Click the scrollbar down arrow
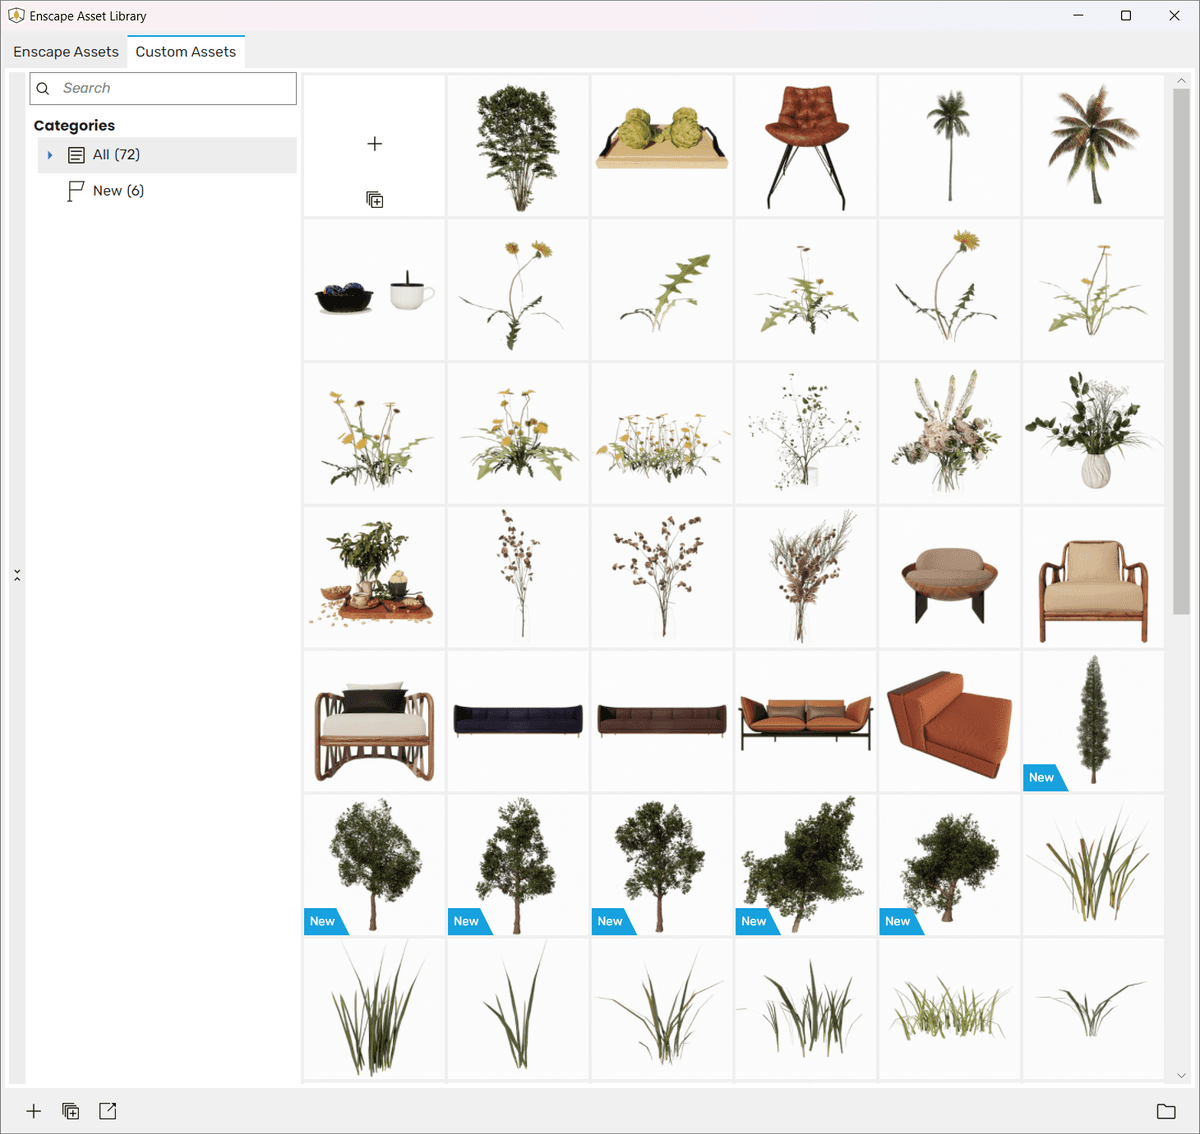 point(1181,1076)
